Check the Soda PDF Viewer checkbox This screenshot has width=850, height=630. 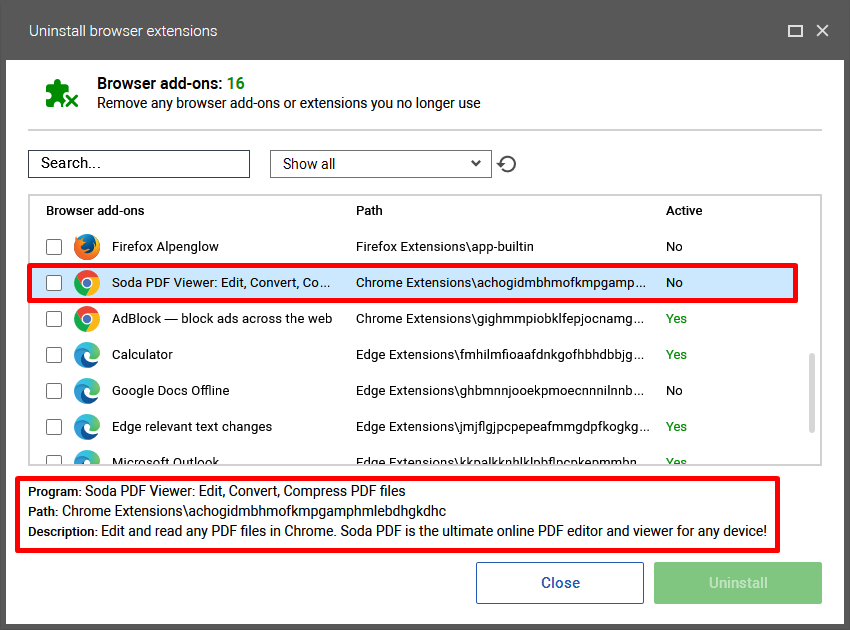(x=54, y=282)
